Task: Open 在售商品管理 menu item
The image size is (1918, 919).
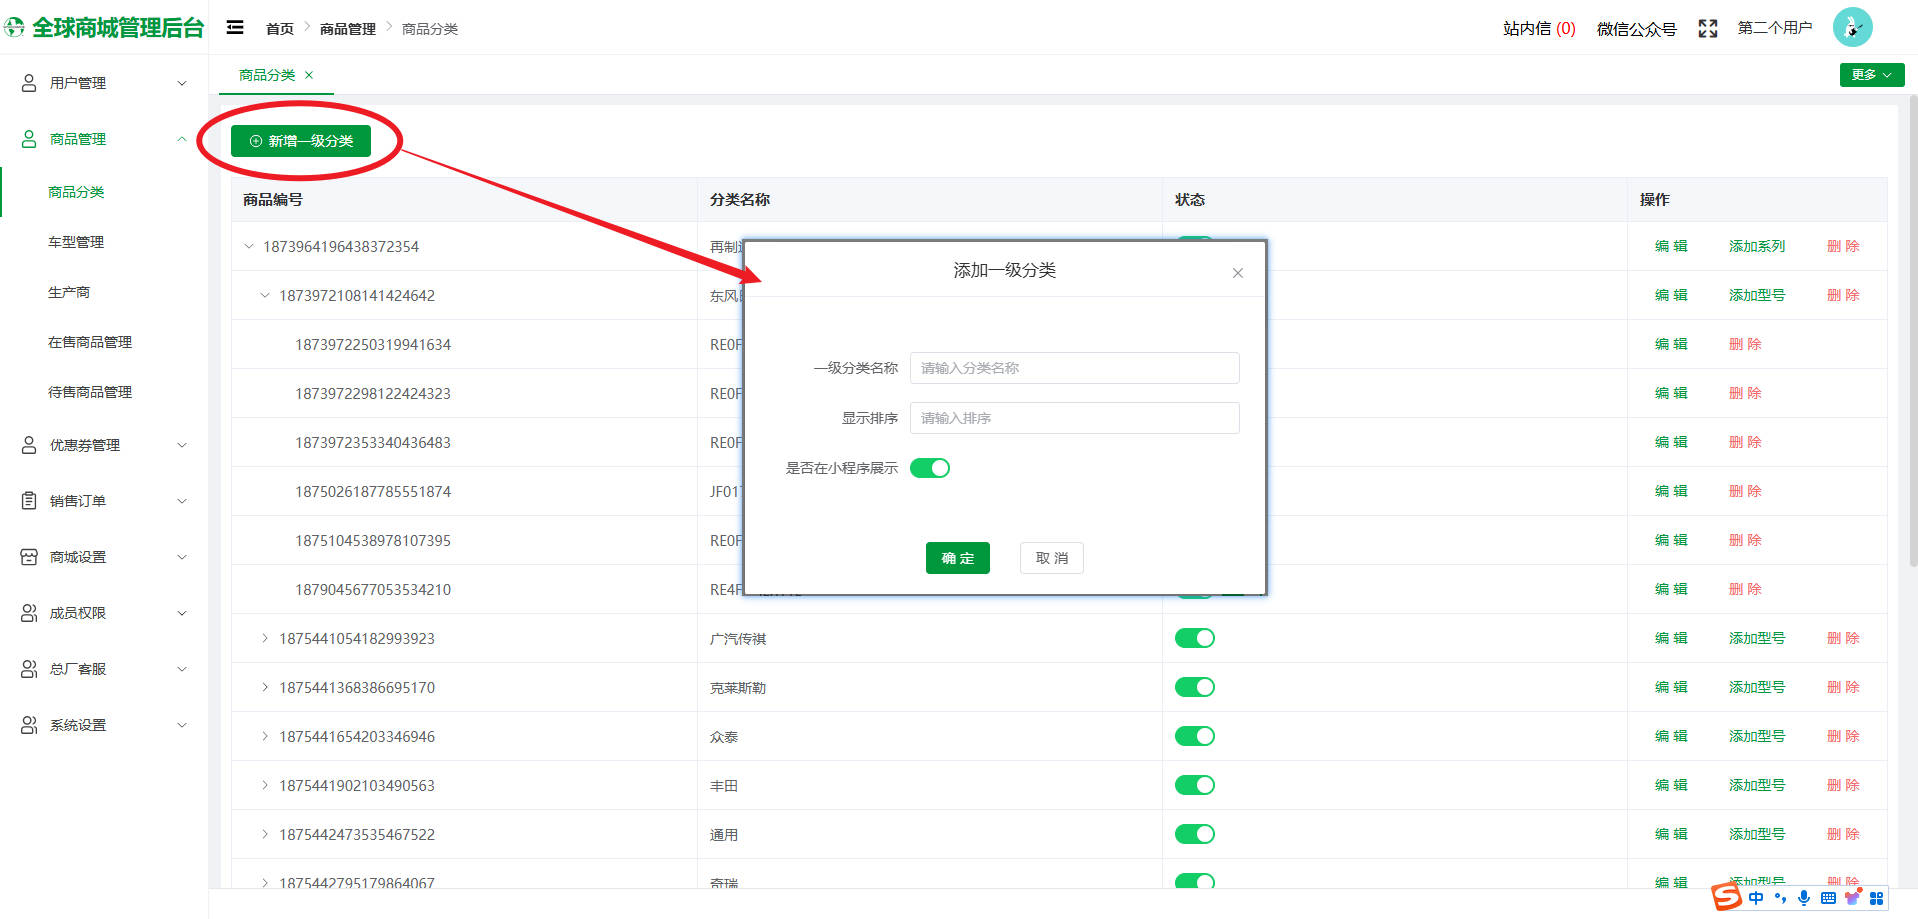Action: [x=90, y=342]
